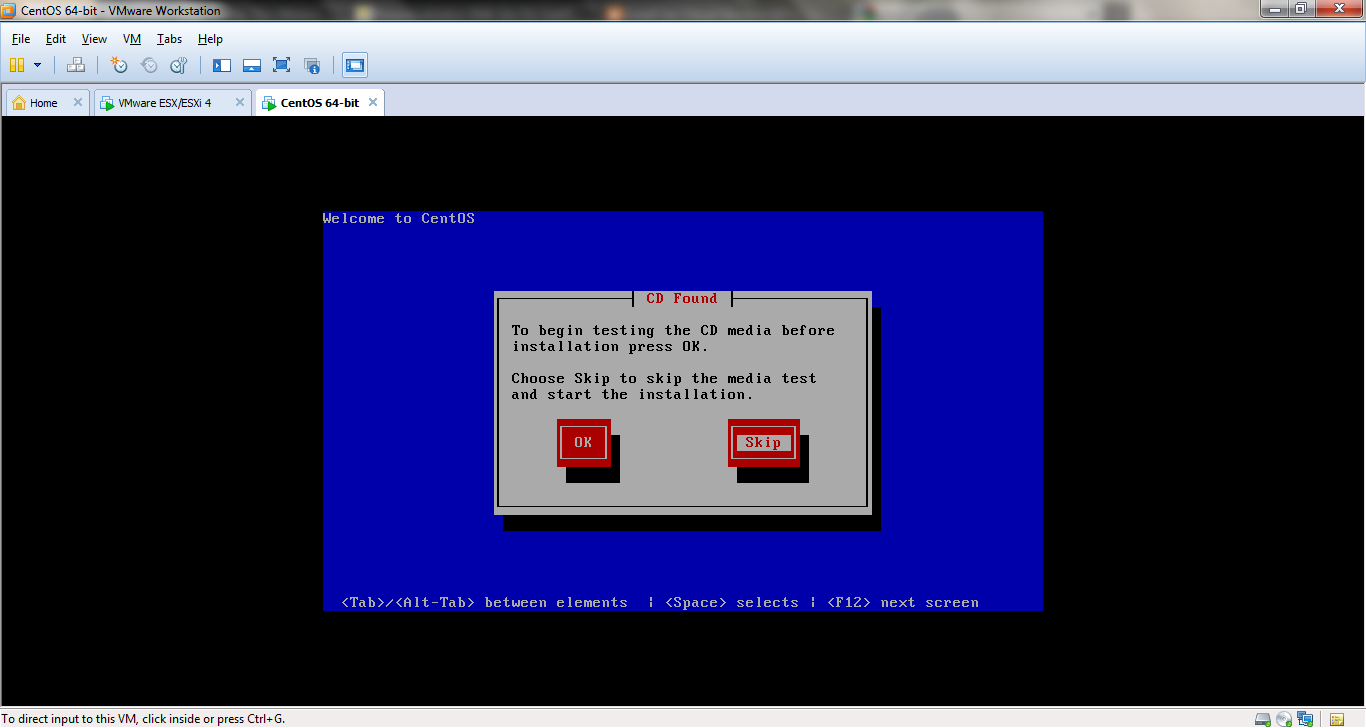Open Snapshot Manager wrench-clock icon
Screen dimensions: 1366x728
[x=179, y=65]
